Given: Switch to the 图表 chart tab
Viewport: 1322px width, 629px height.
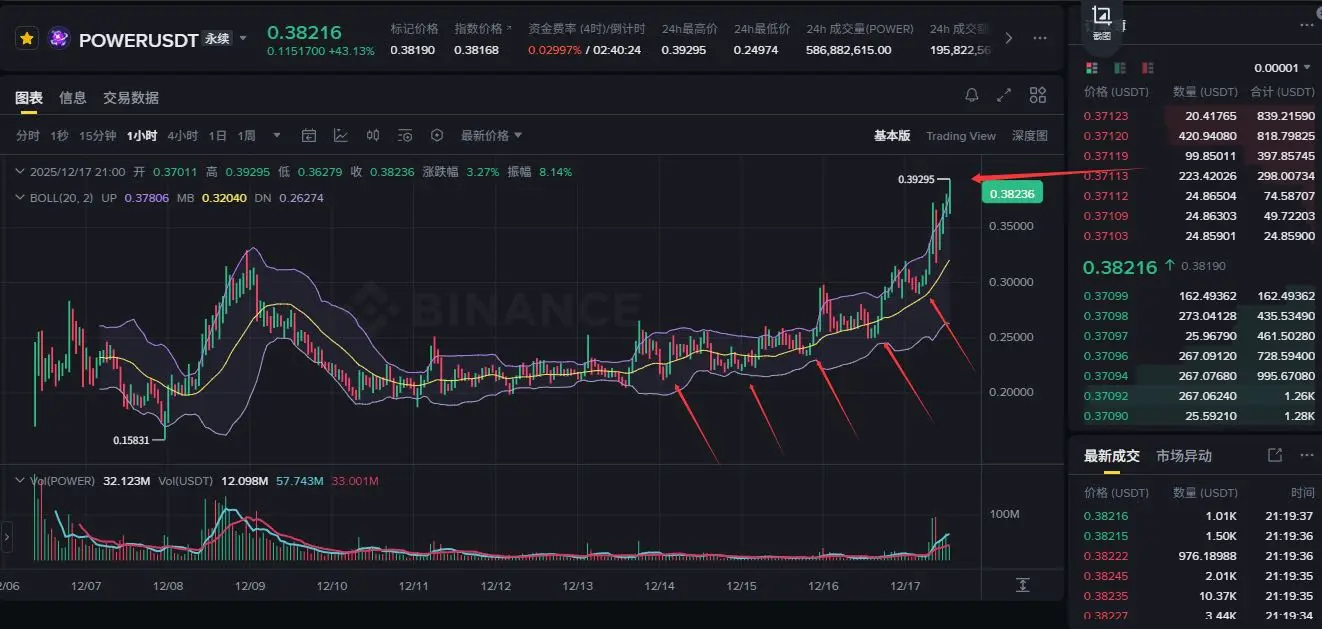Looking at the screenshot, I should (28, 97).
